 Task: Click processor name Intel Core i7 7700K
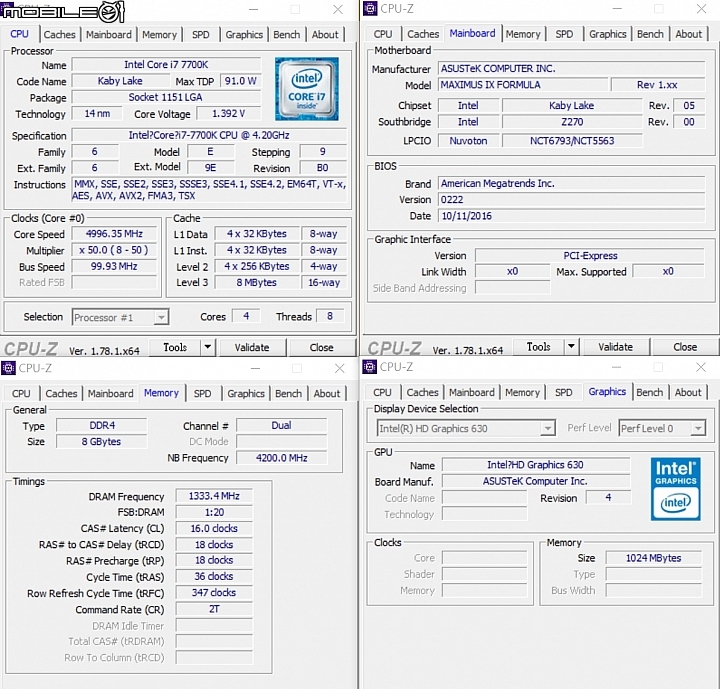(166, 65)
